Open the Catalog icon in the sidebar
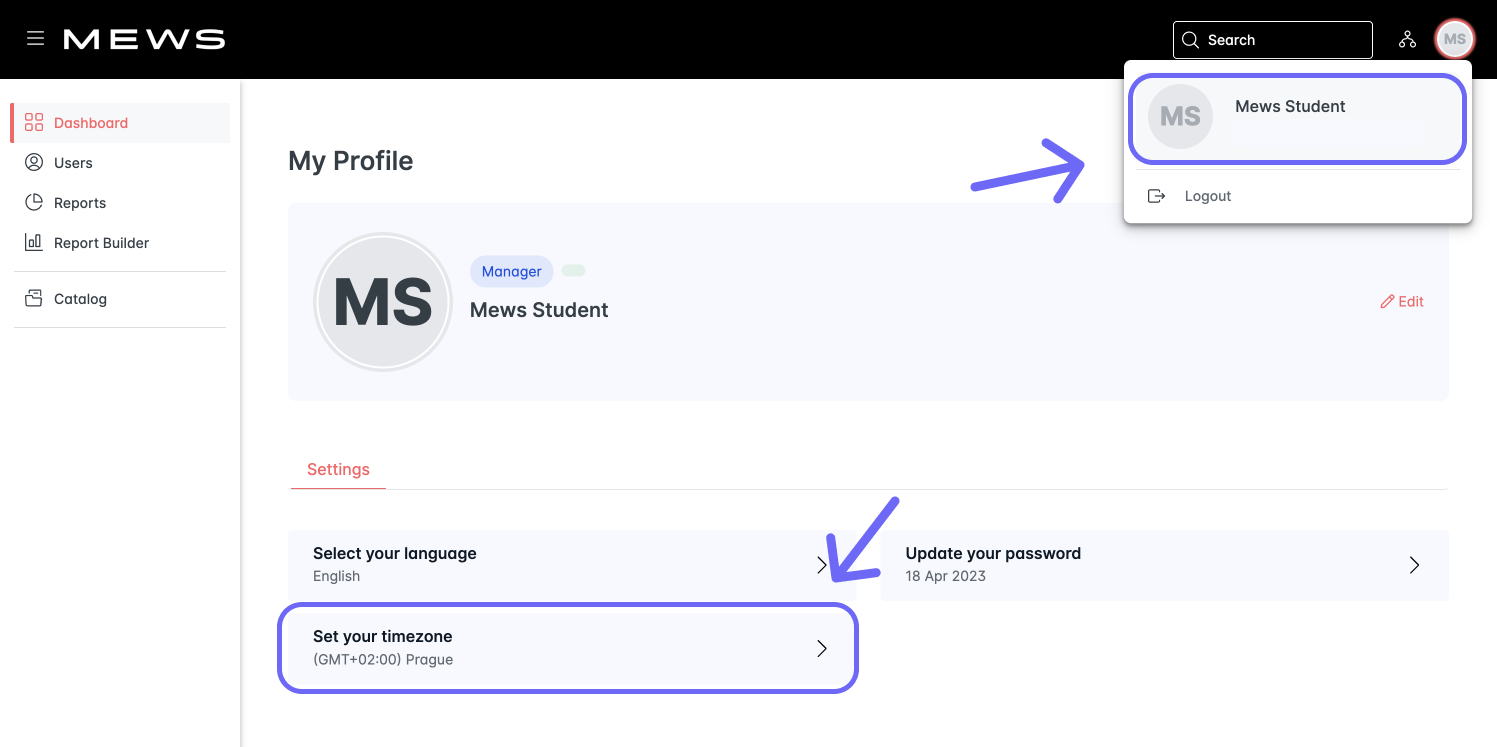The image size is (1497, 747). pos(33,298)
